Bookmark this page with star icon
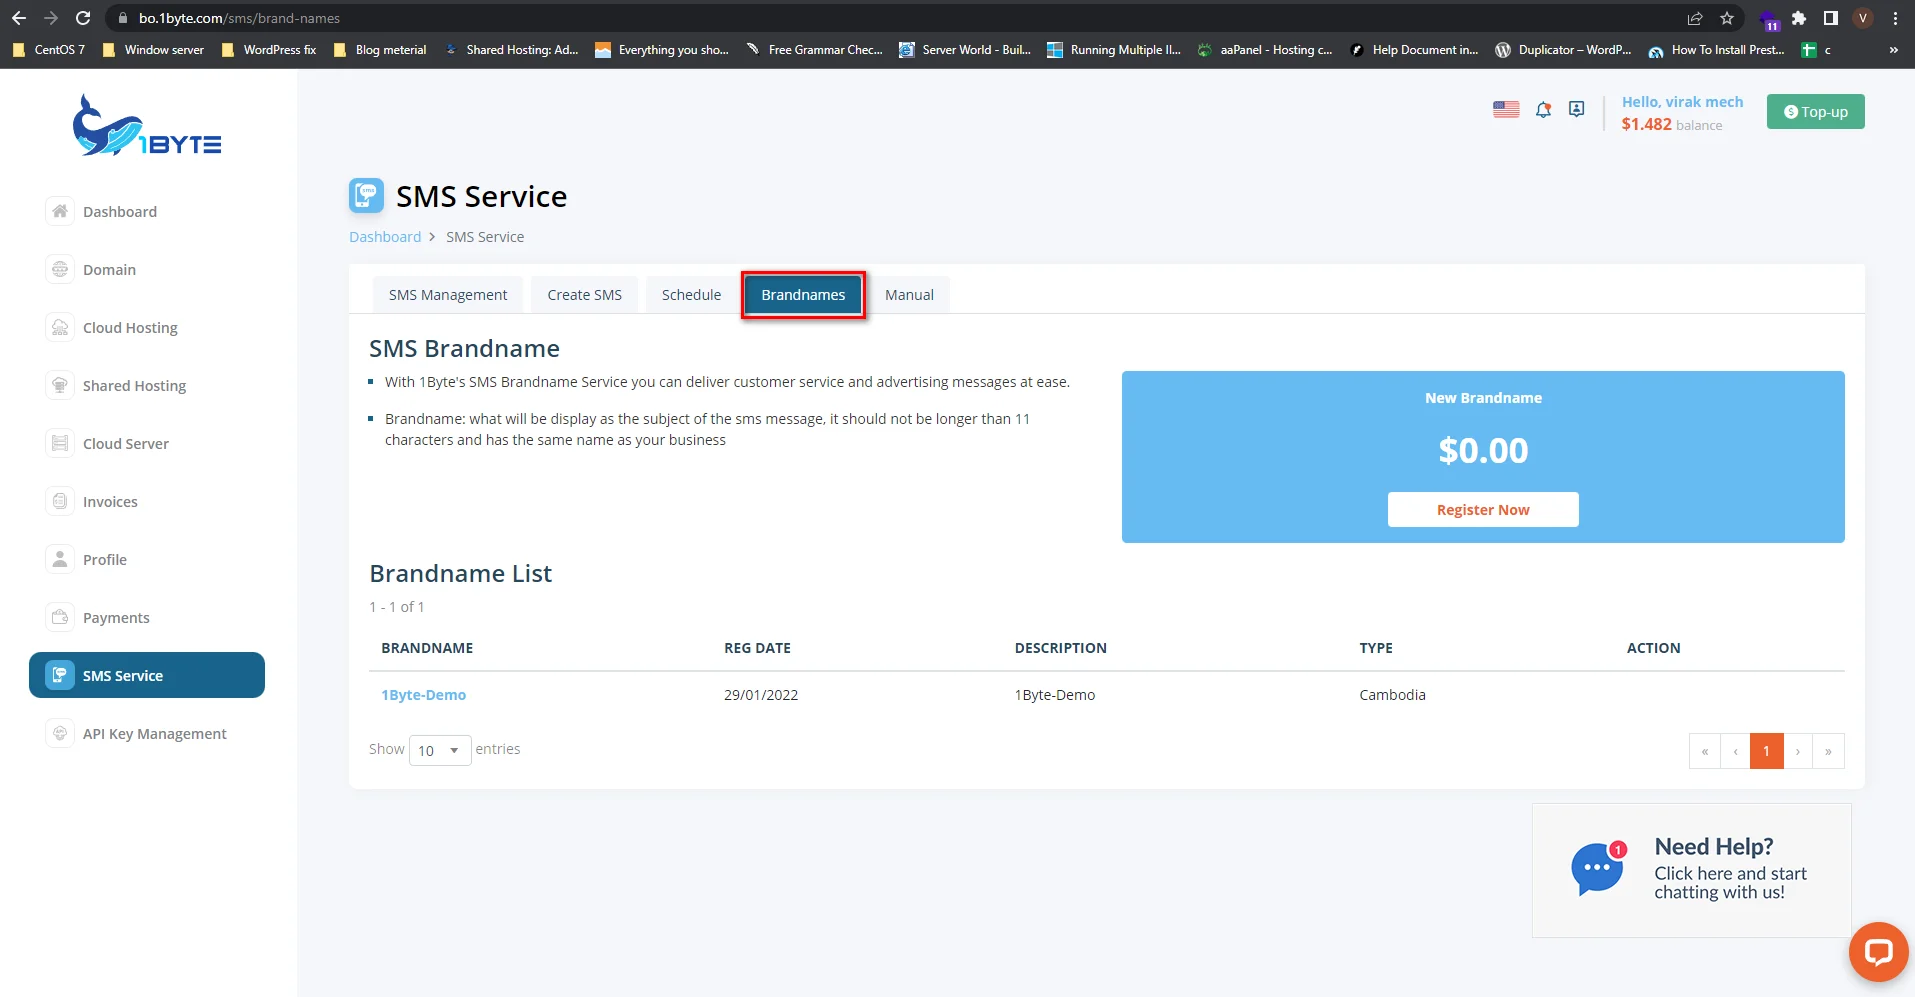The width and height of the screenshot is (1915, 997). pyautogui.click(x=1727, y=18)
